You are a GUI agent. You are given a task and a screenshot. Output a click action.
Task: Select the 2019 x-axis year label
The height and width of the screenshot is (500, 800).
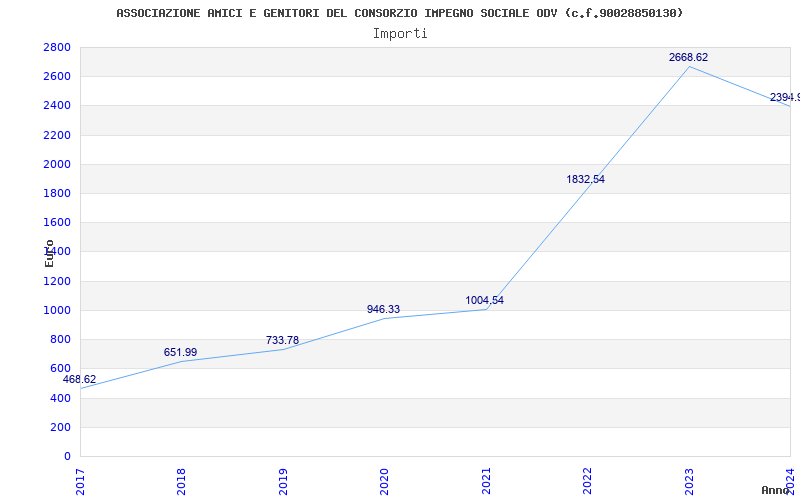pos(284,480)
